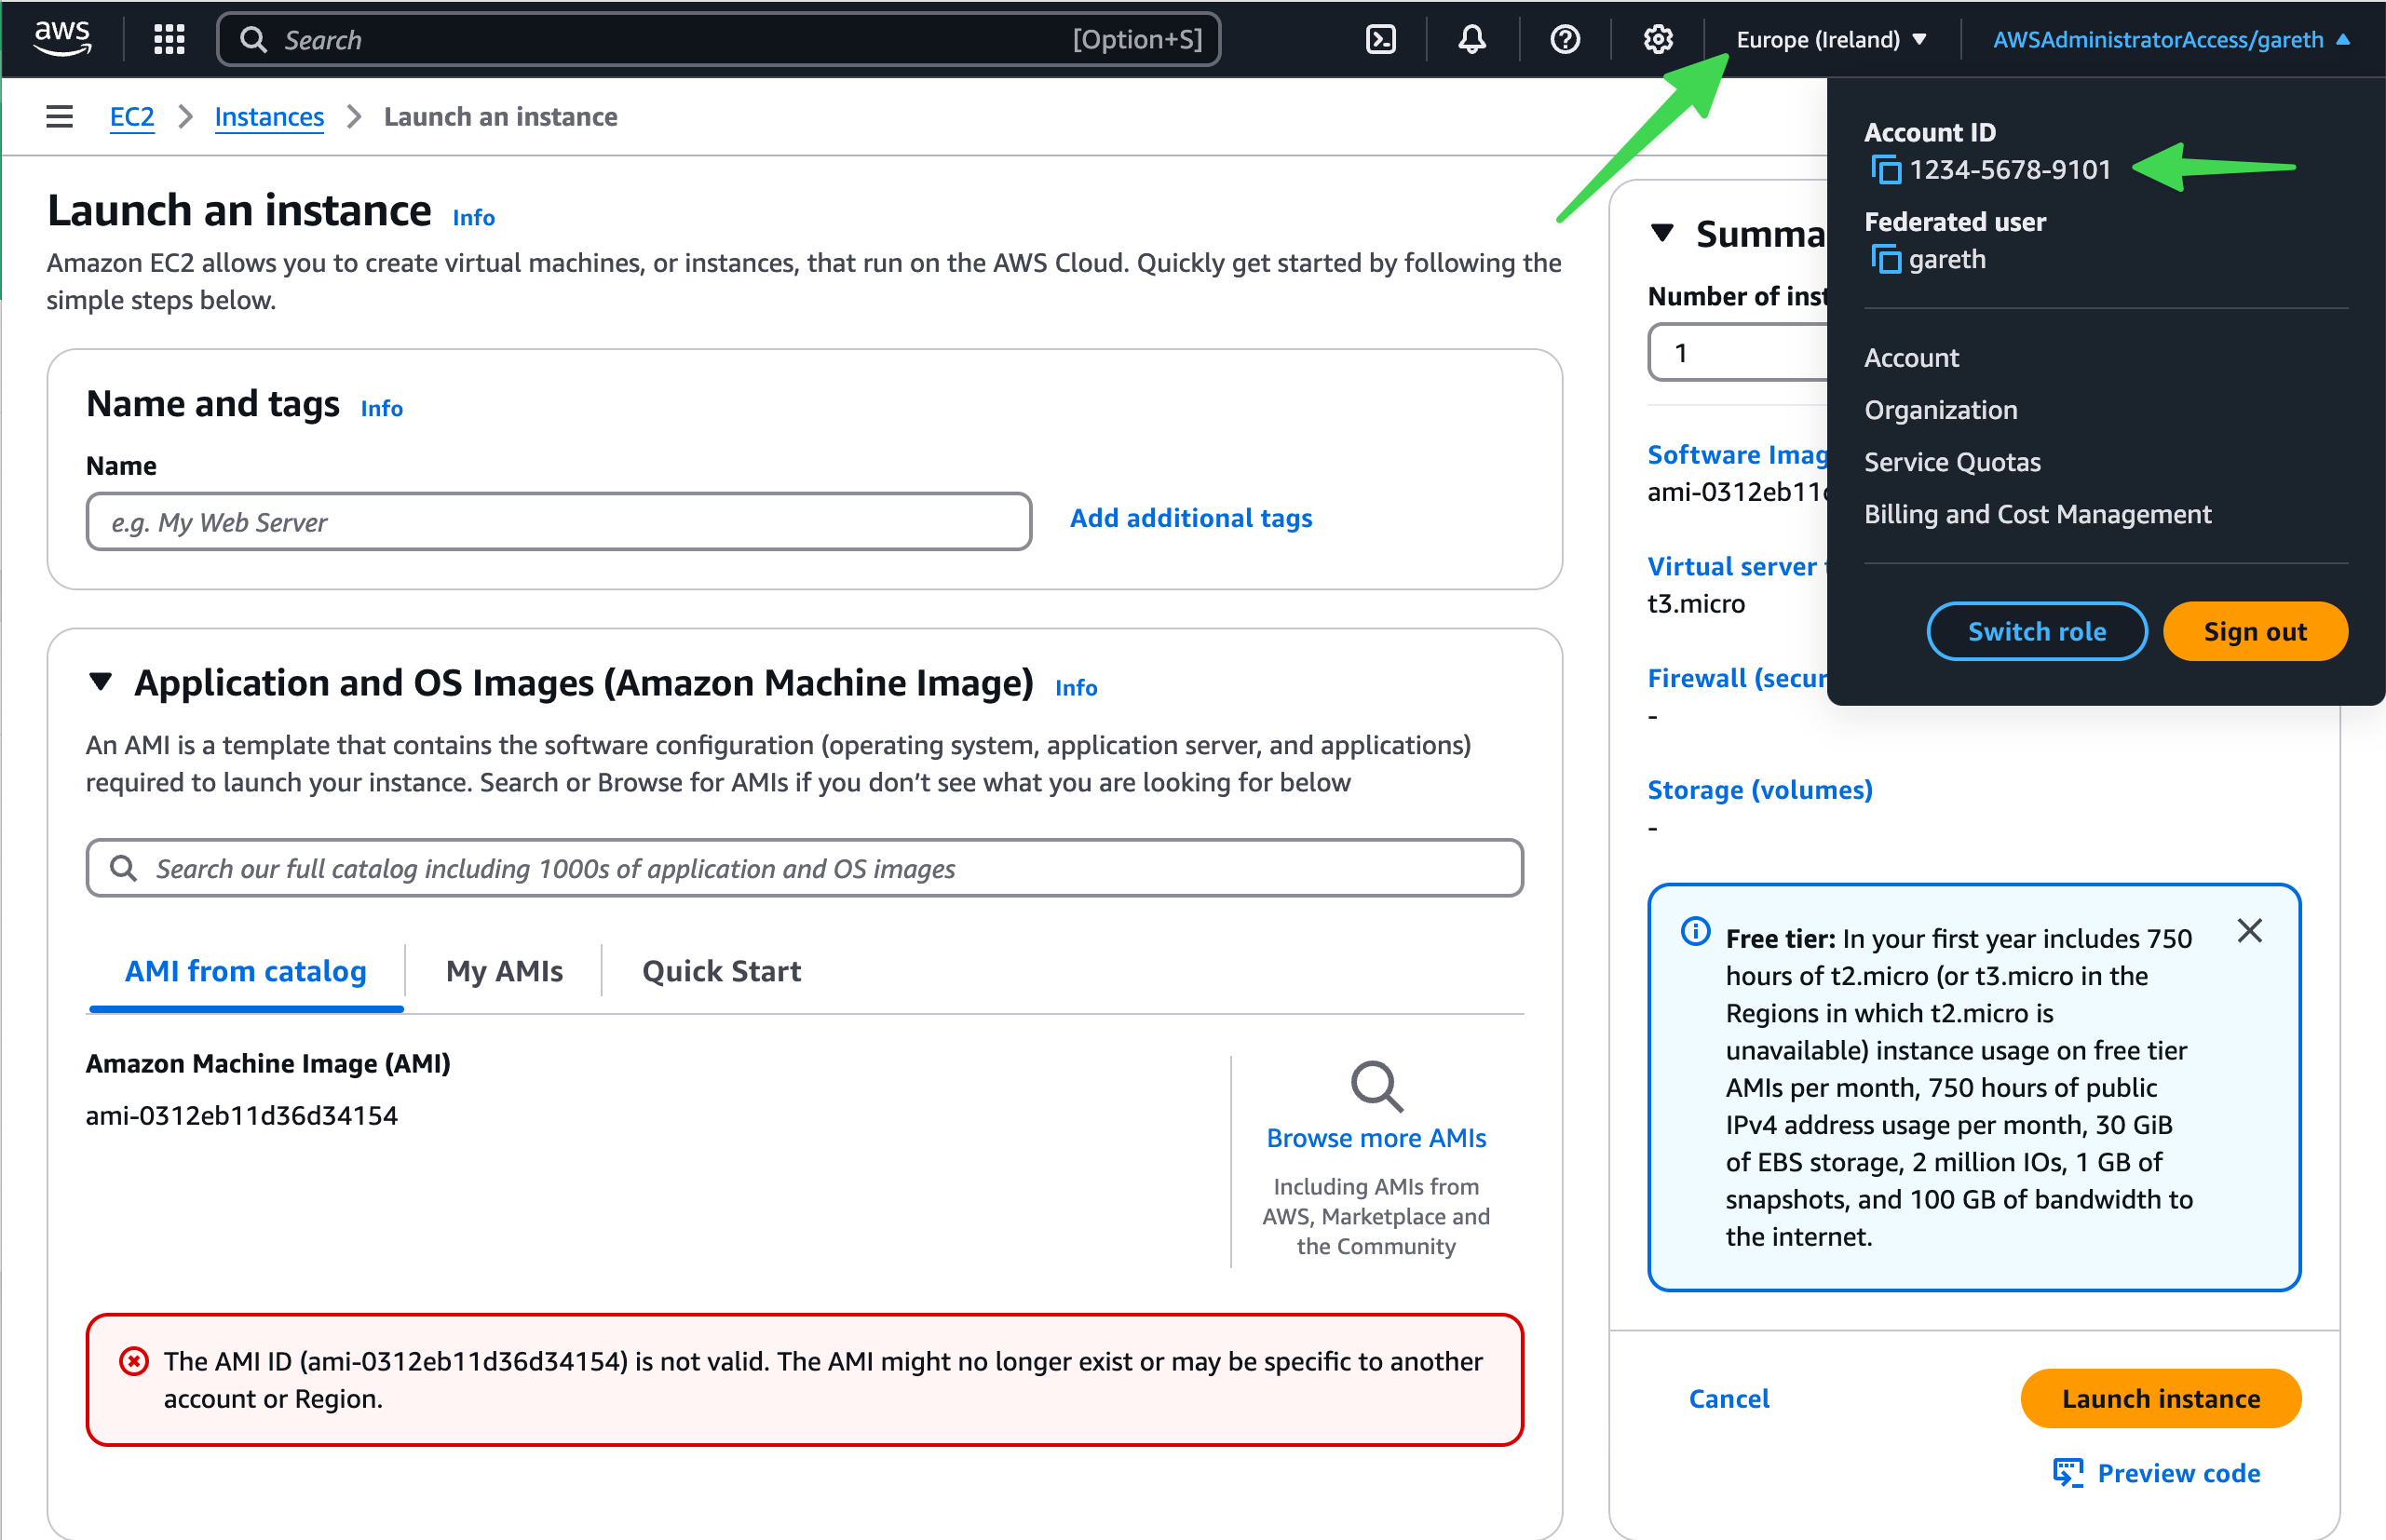This screenshot has width=2386, height=1540.
Task: Open the Europe (Ireland) region dropdown
Action: pyautogui.click(x=1831, y=39)
